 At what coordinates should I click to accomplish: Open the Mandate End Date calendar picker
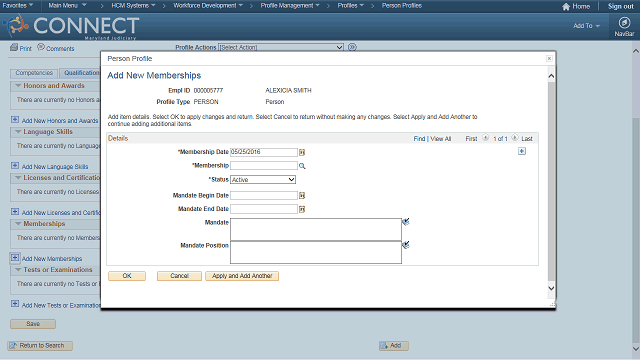(302, 209)
